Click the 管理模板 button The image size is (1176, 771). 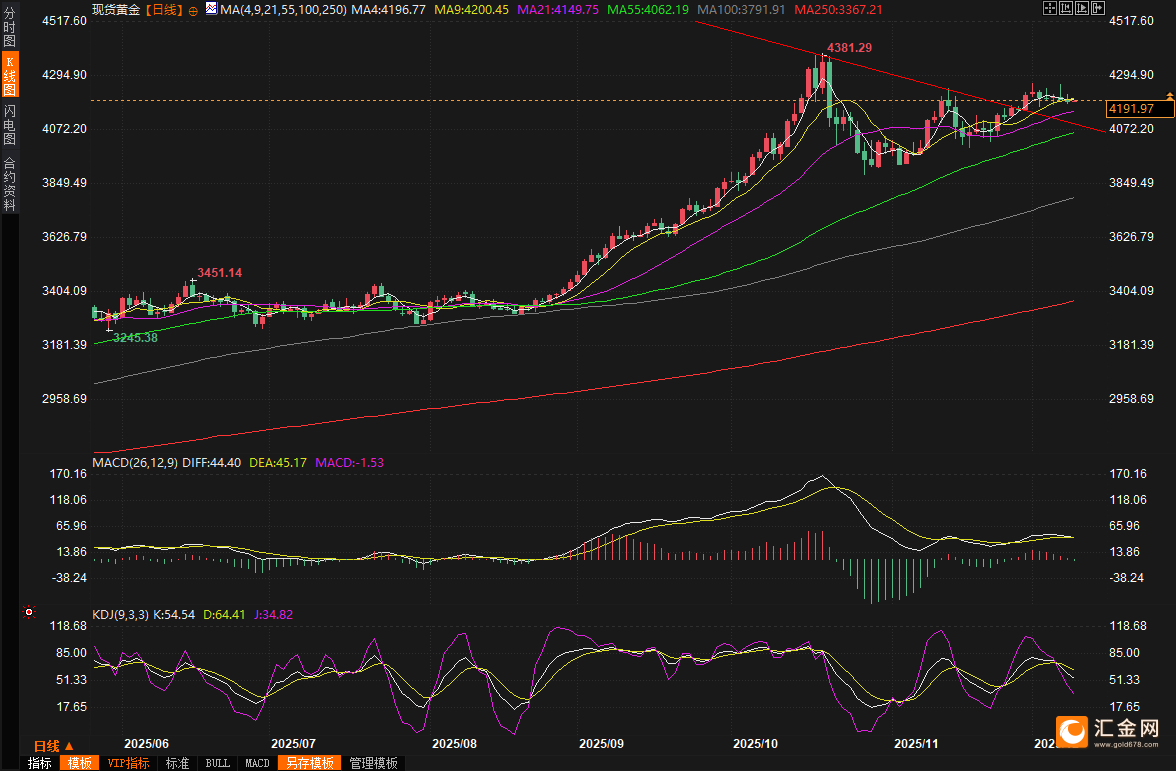(x=374, y=763)
